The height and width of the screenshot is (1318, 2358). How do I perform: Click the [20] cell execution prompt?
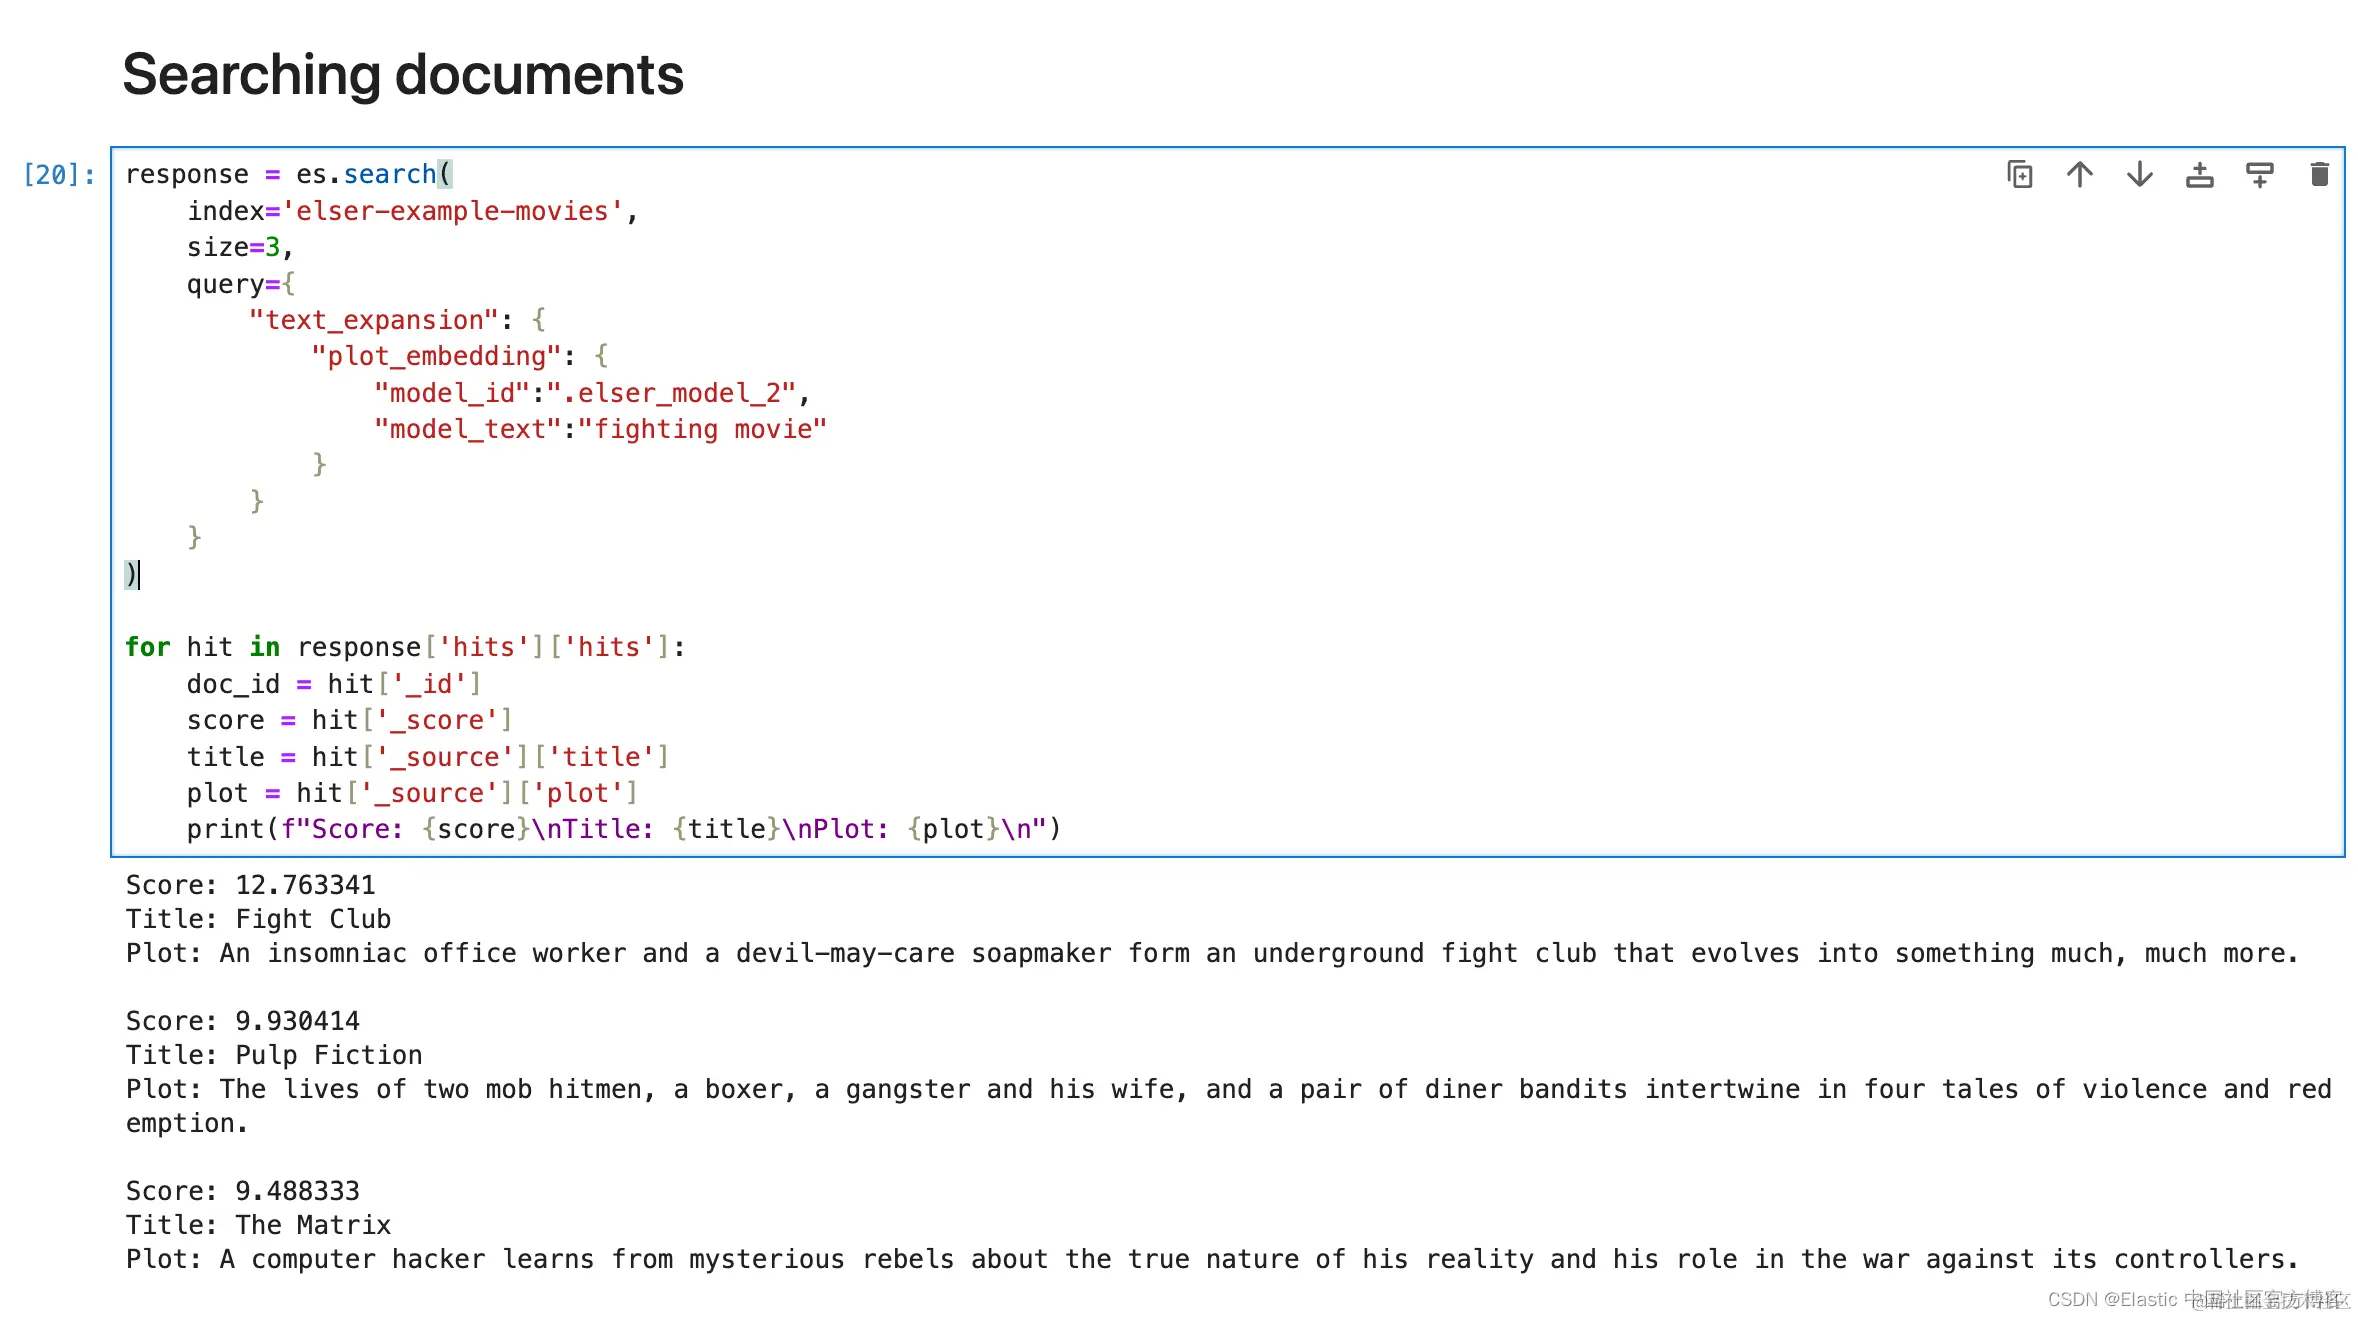pyautogui.click(x=59, y=175)
